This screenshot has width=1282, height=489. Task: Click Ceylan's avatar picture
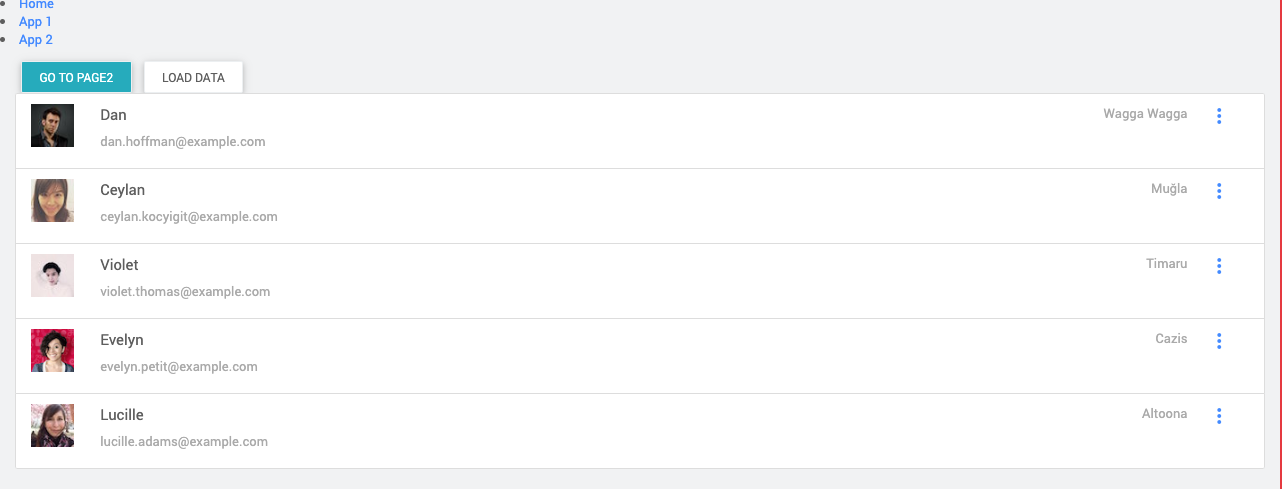click(52, 201)
